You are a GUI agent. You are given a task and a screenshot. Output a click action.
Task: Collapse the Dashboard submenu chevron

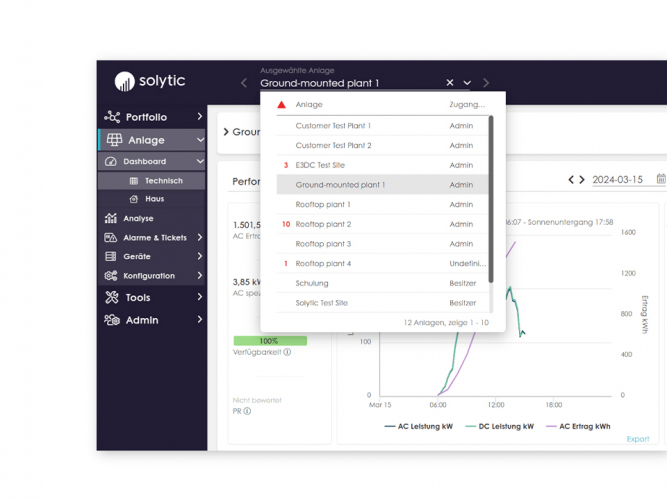coord(200,161)
